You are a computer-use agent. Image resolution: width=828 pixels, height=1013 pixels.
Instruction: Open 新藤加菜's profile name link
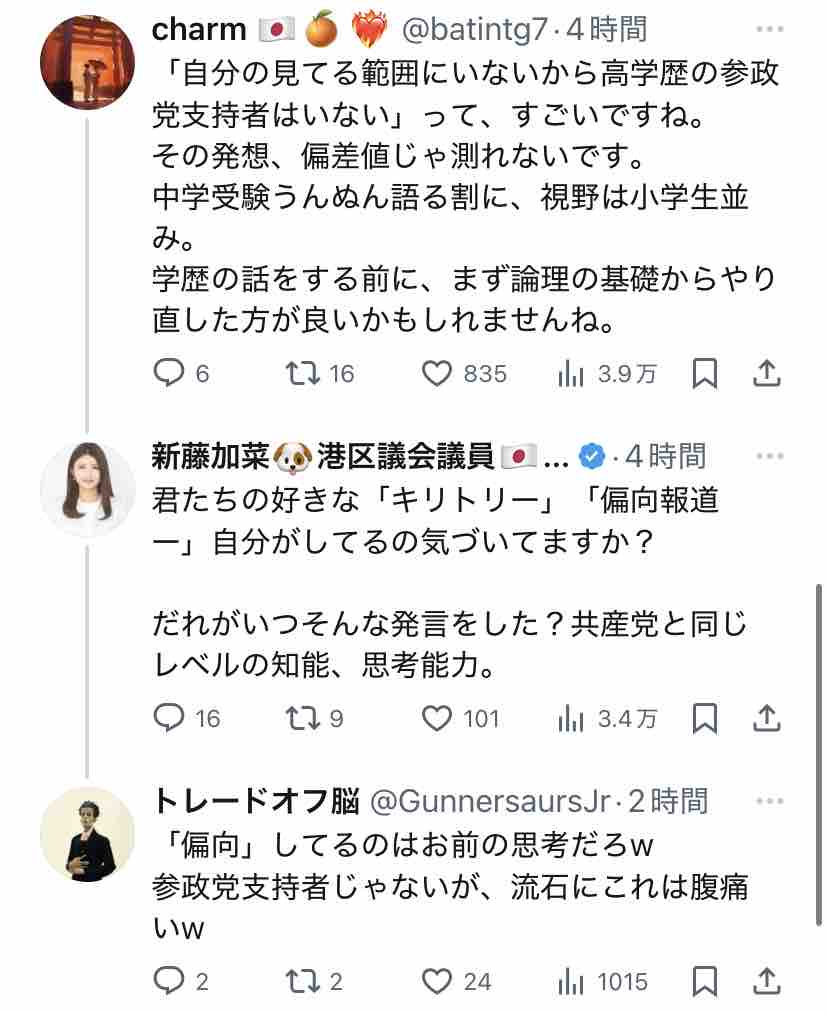coord(324,456)
